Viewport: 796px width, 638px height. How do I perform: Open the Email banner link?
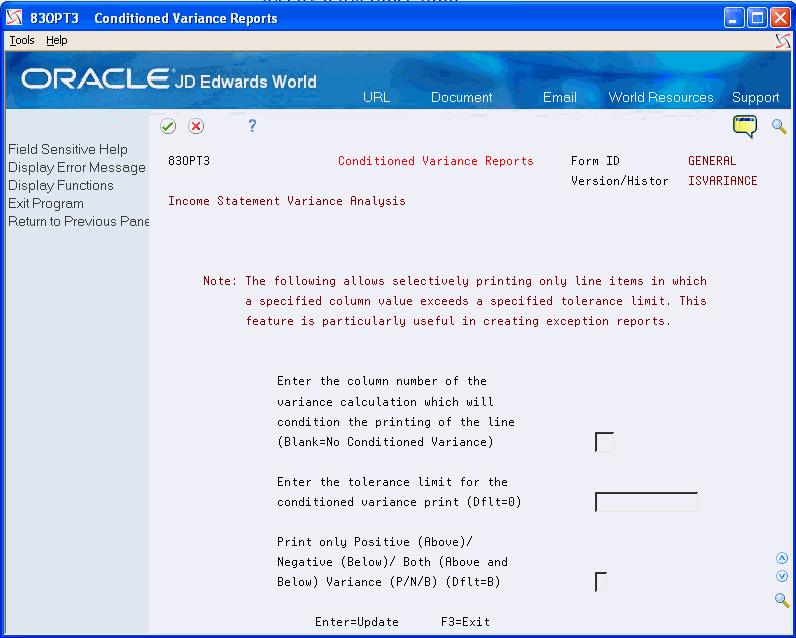(x=559, y=97)
